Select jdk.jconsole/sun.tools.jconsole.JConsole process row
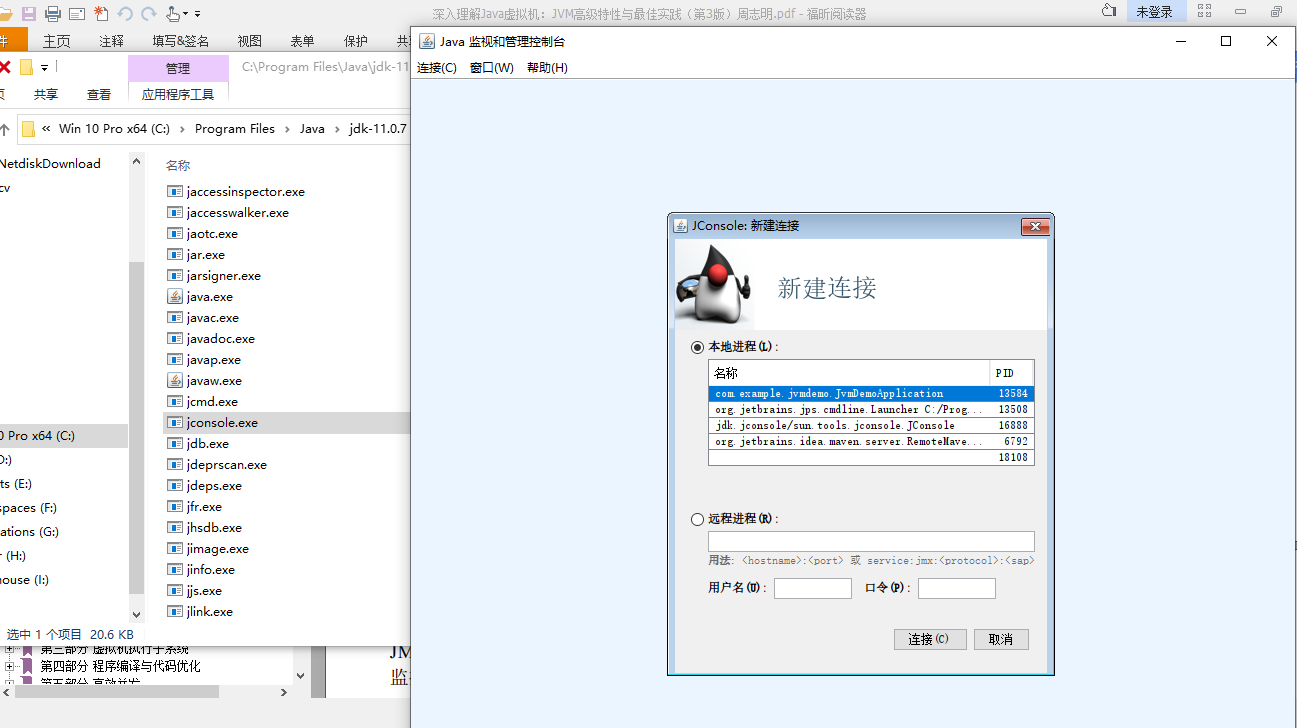The height and width of the screenshot is (728, 1297). (871, 425)
